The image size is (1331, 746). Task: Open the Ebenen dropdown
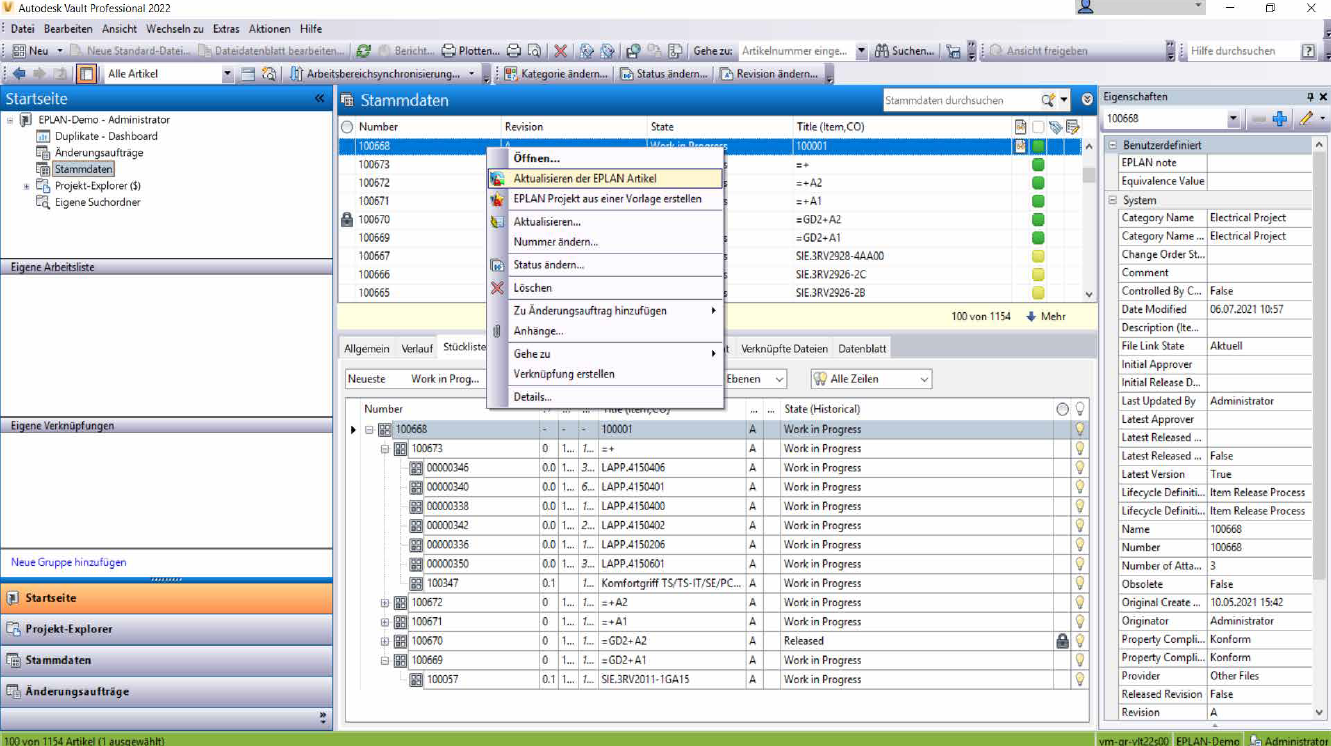click(x=779, y=379)
